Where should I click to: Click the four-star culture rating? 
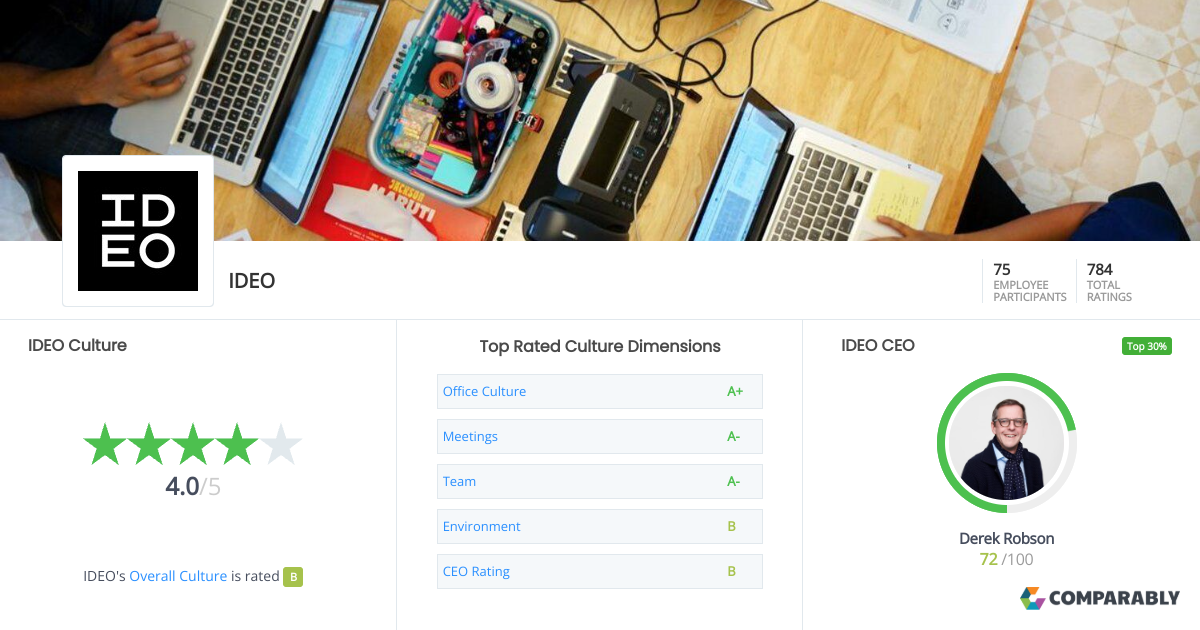tap(192, 444)
